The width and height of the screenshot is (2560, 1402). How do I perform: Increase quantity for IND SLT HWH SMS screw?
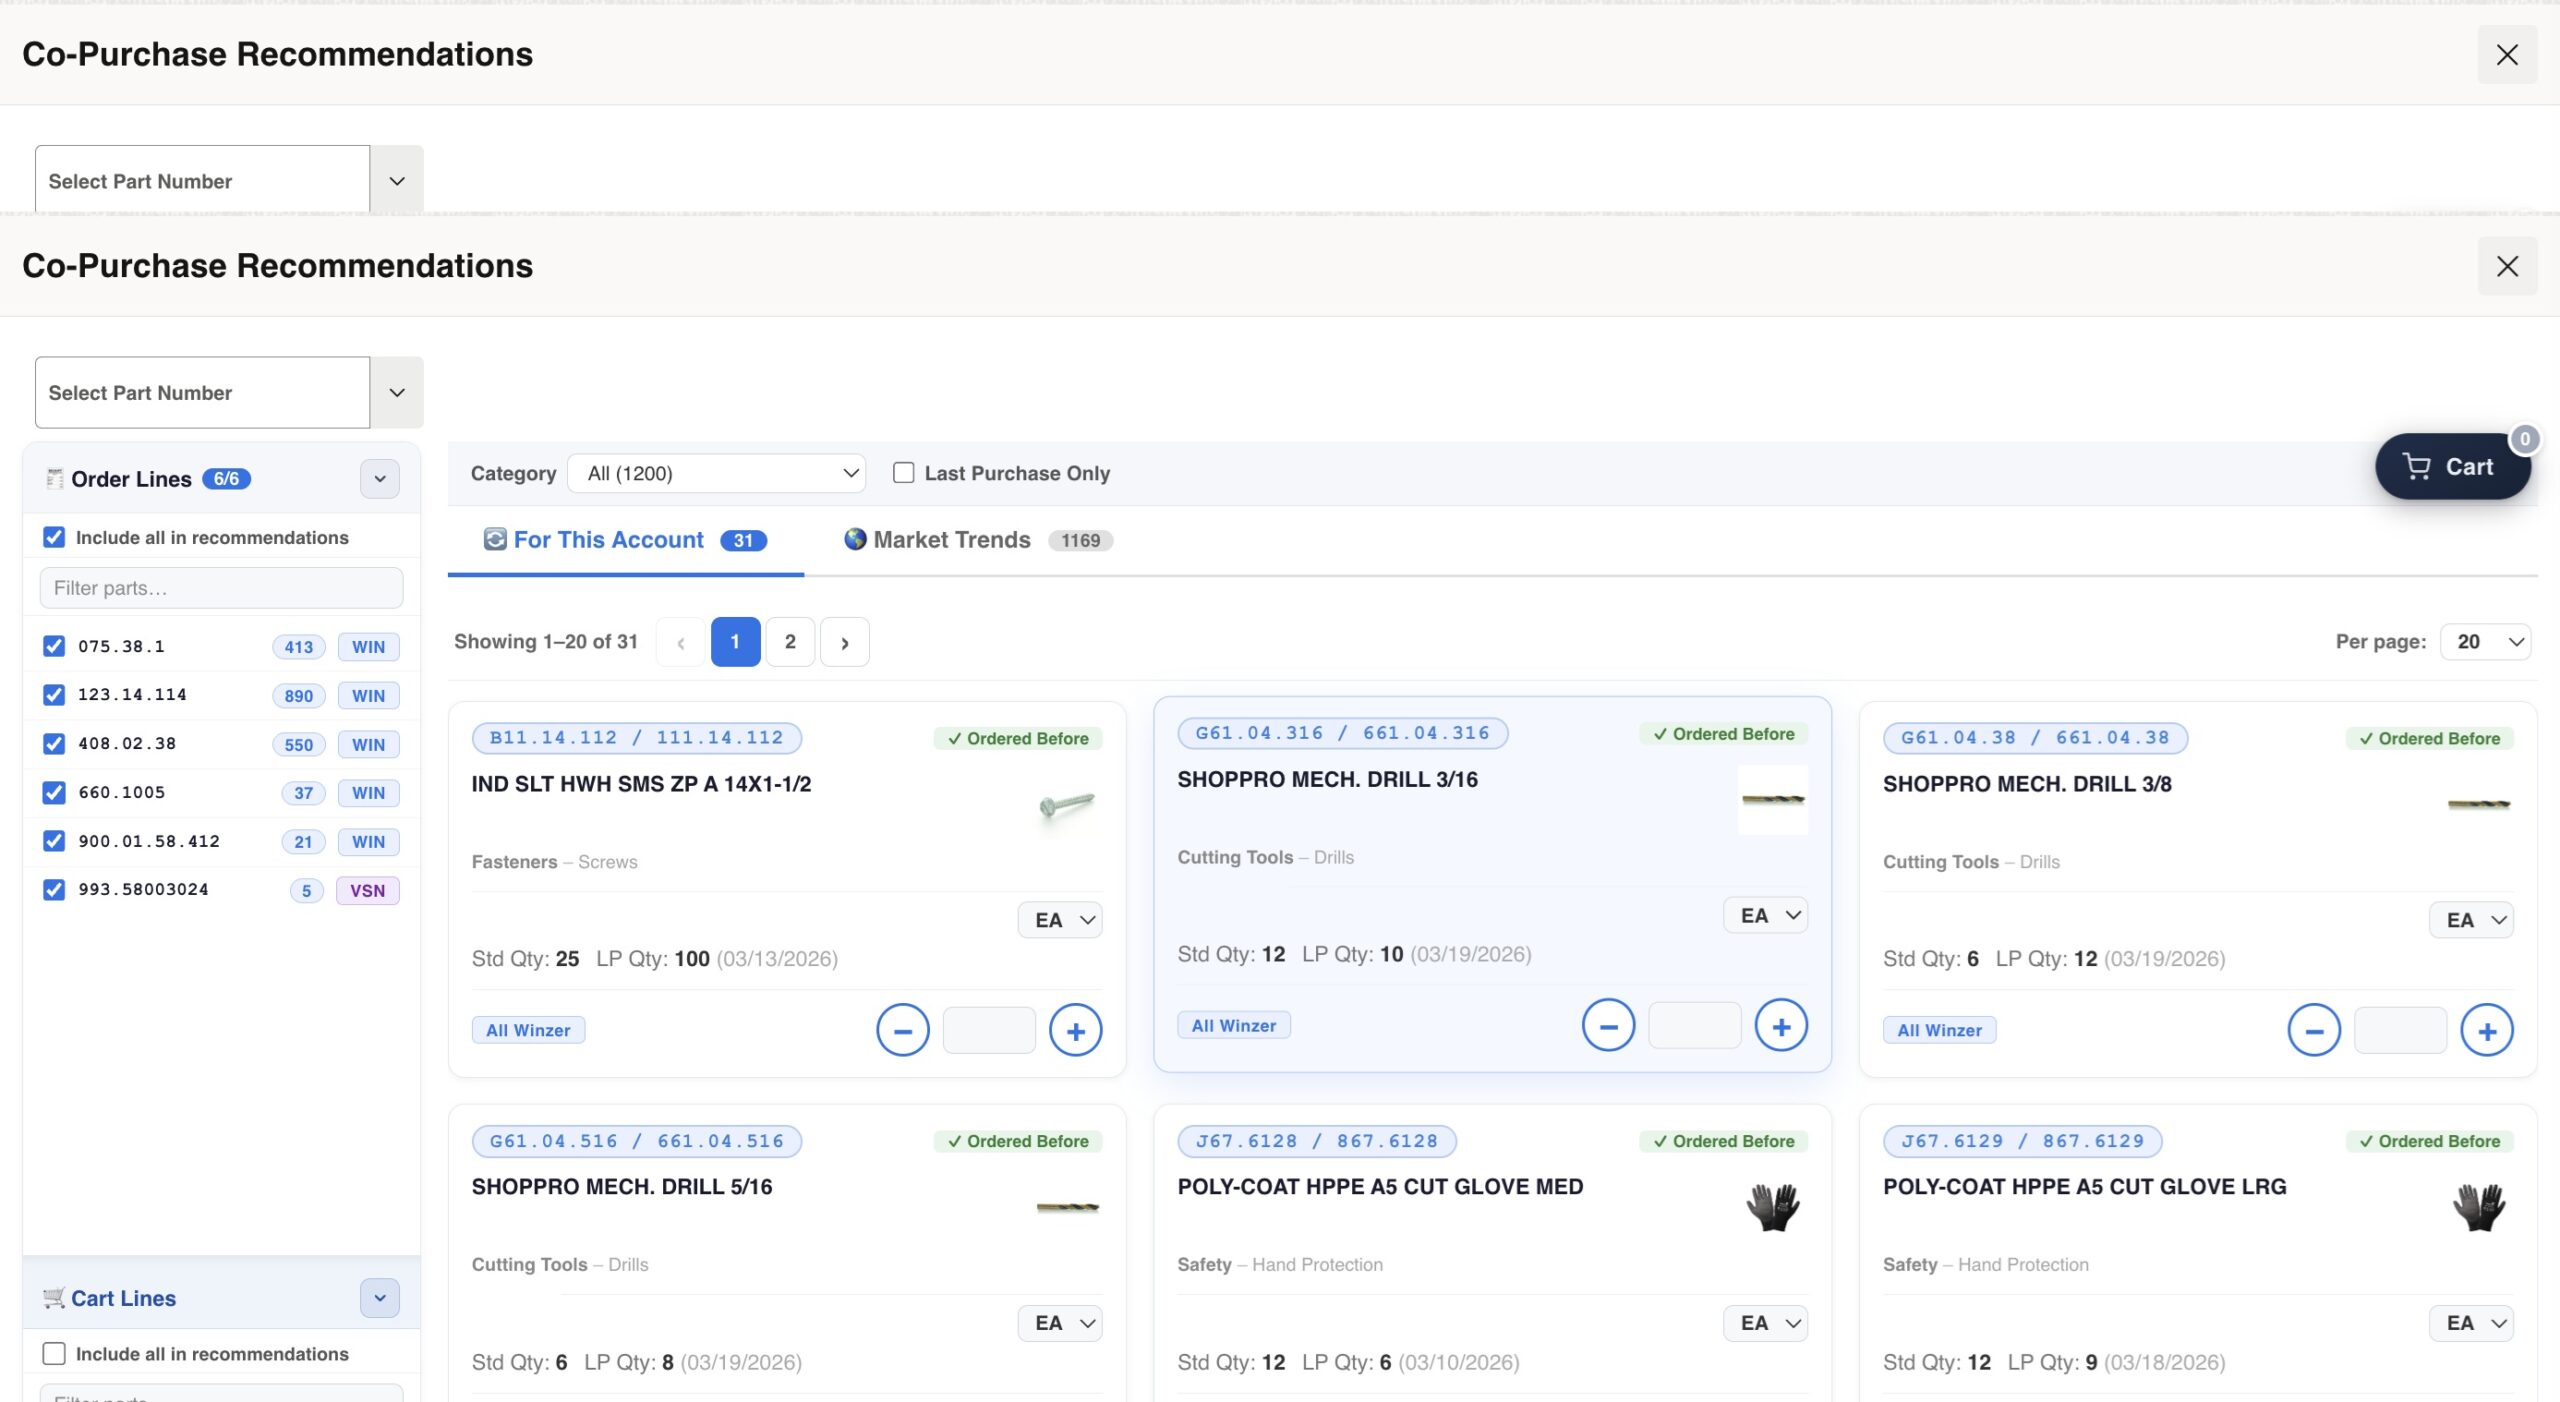[1075, 1031]
